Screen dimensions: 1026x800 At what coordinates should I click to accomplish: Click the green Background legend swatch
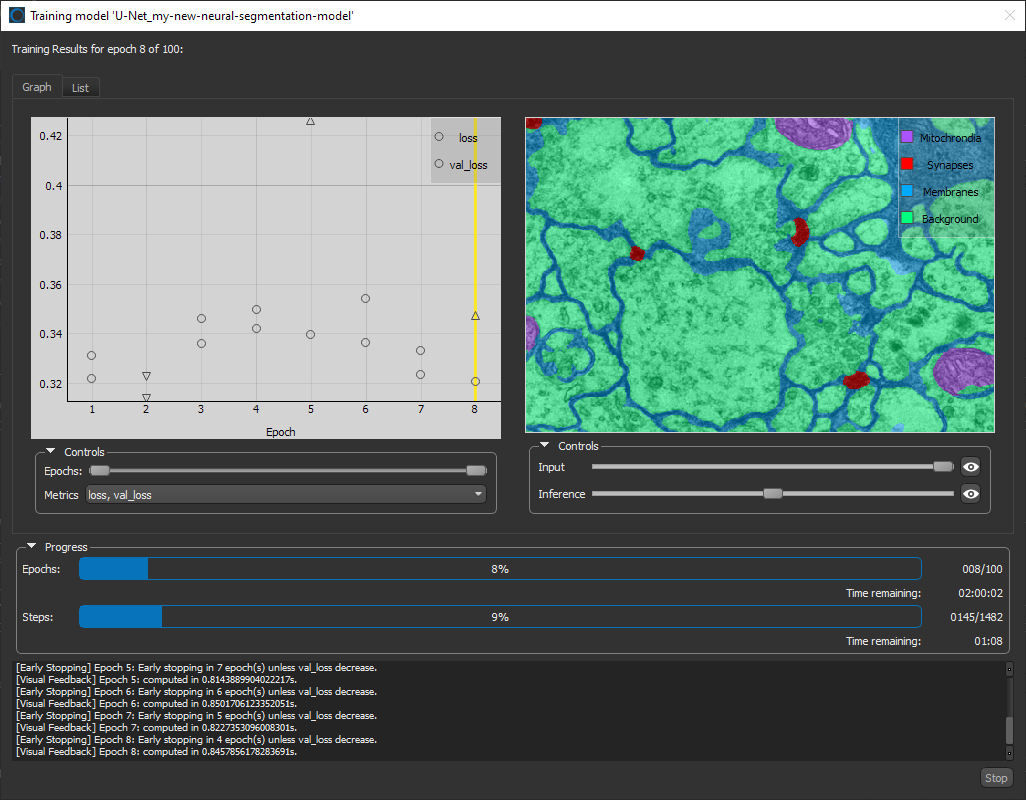907,218
